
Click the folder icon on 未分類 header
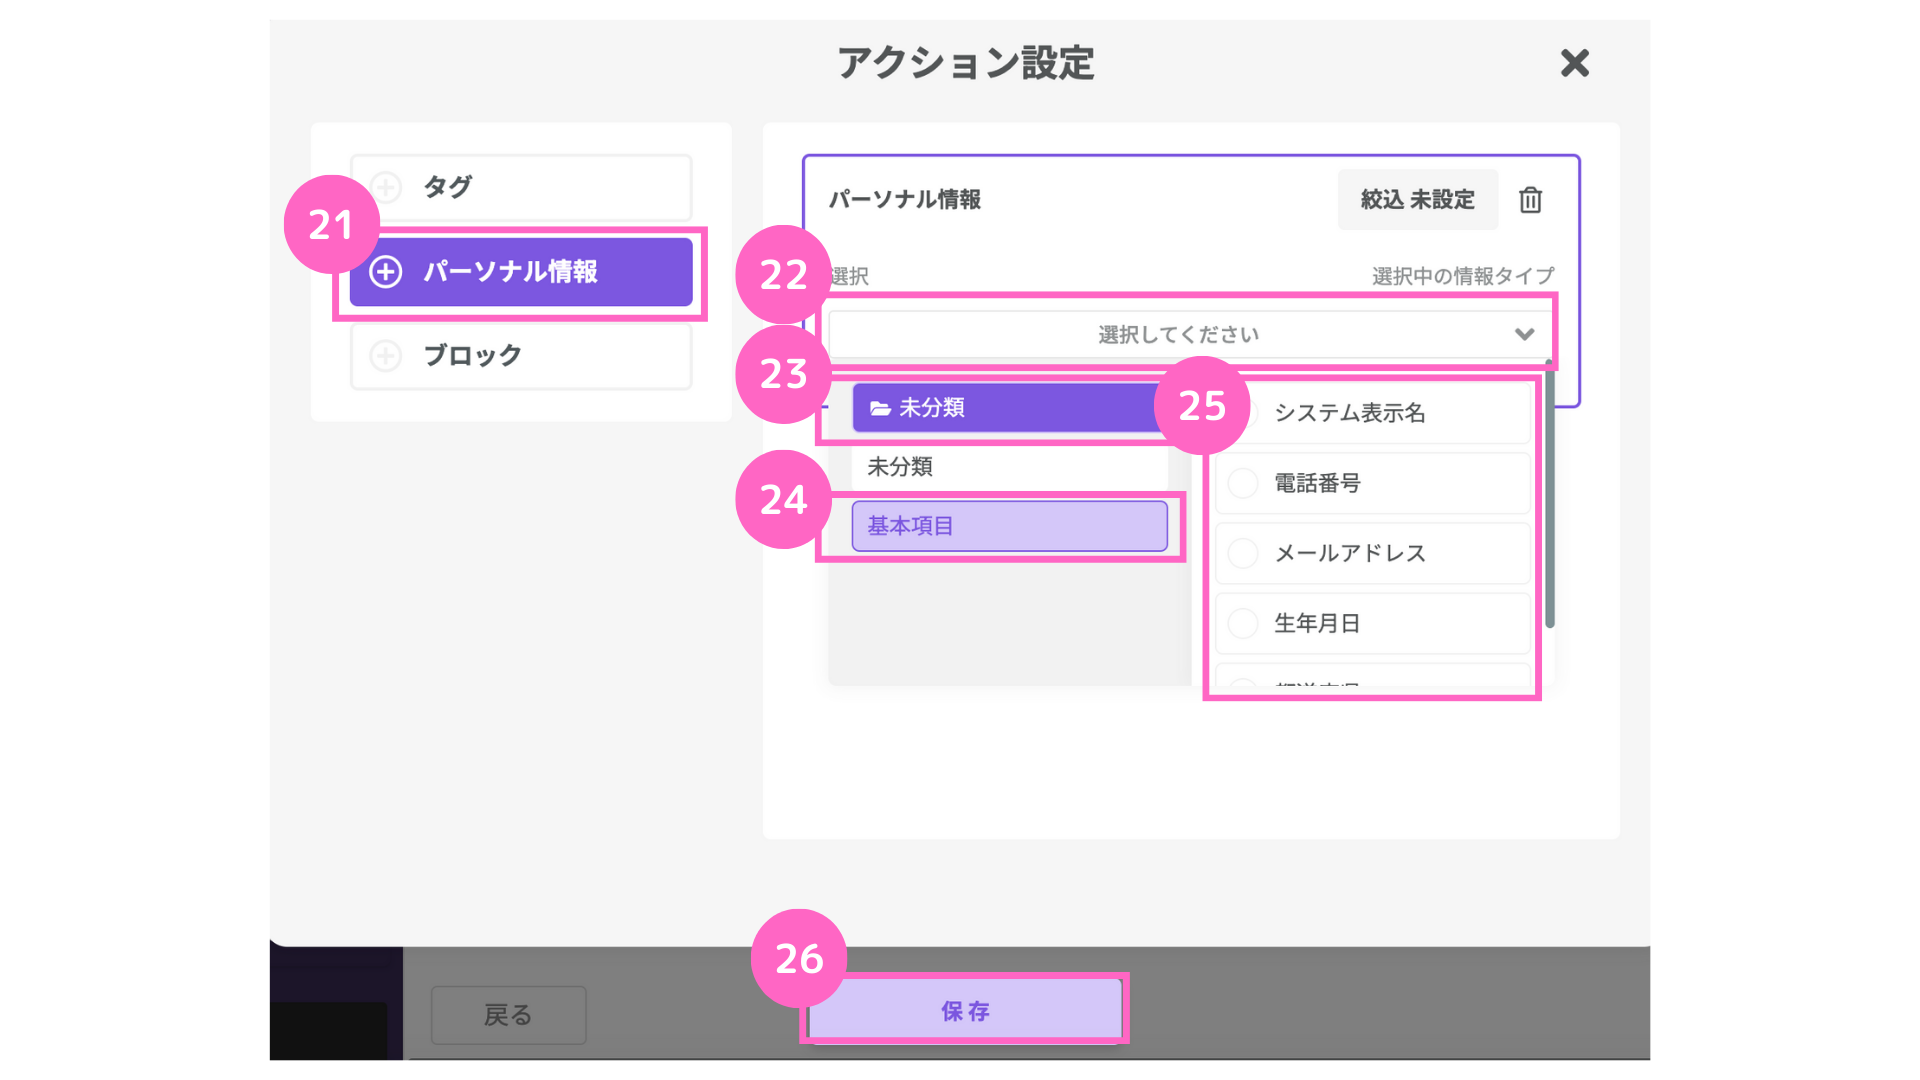click(x=880, y=408)
